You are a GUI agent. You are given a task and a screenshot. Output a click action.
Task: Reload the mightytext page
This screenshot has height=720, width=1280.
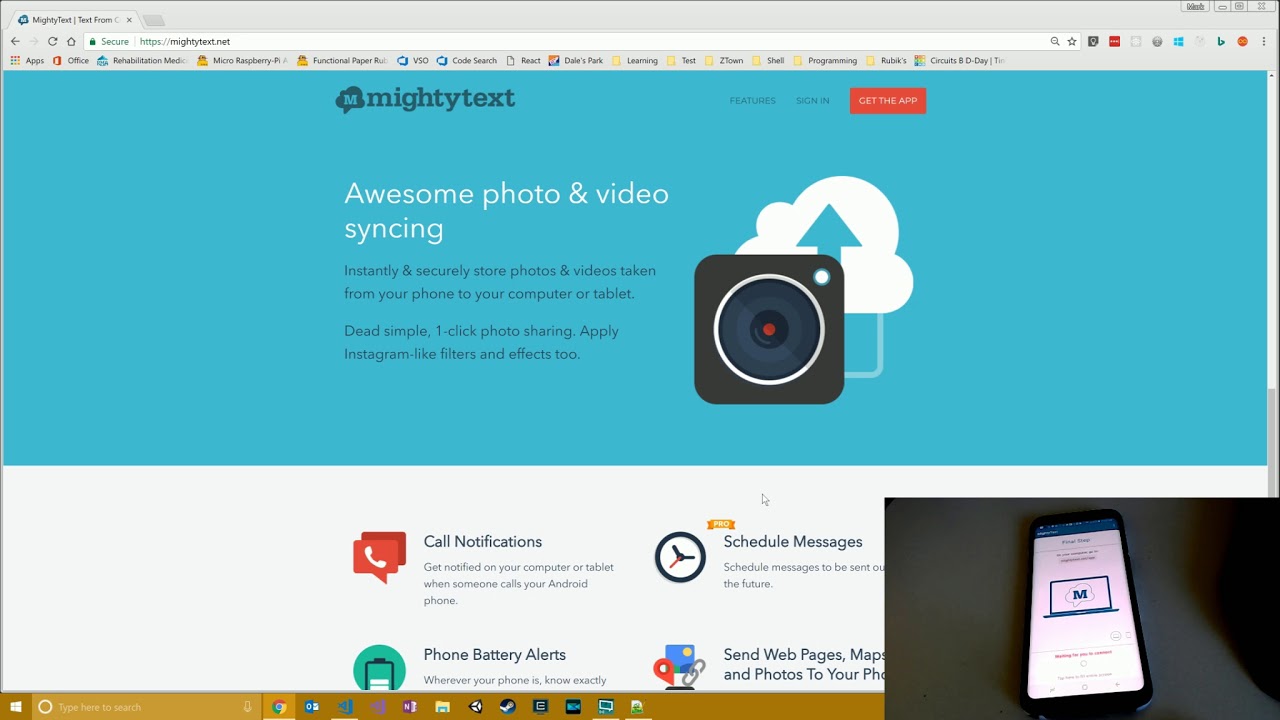click(52, 41)
